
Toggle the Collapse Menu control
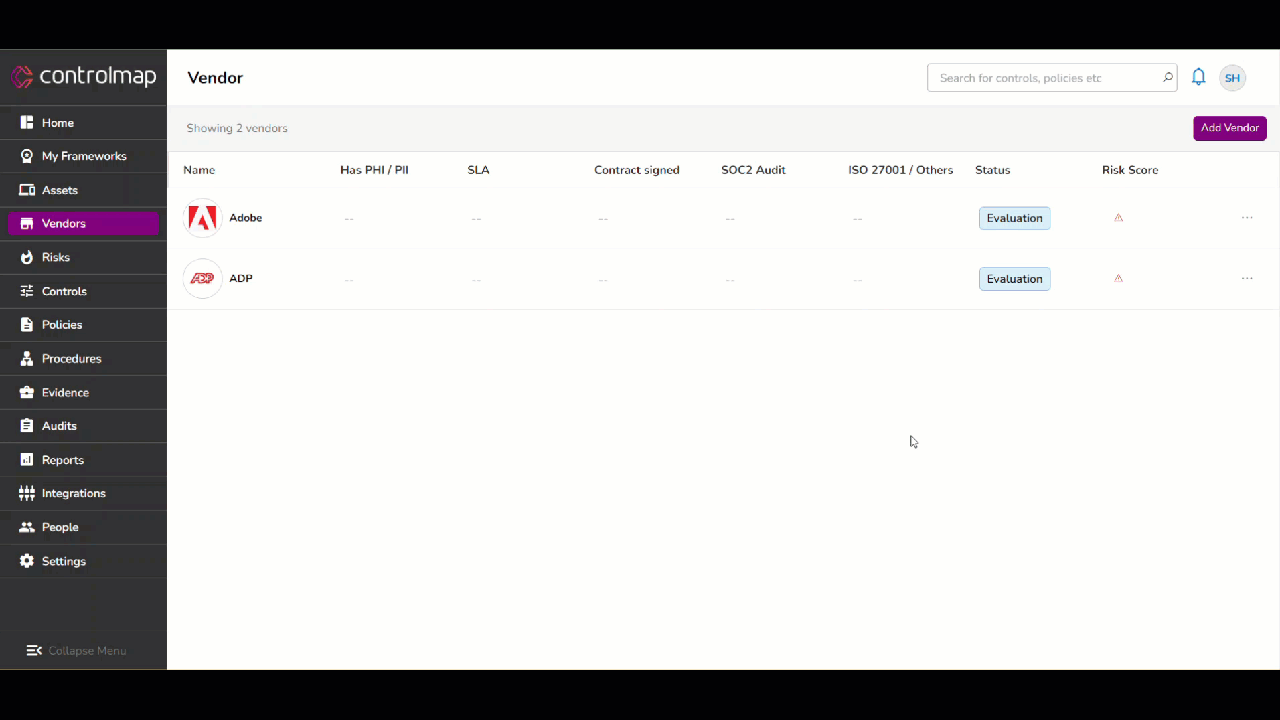(x=76, y=650)
